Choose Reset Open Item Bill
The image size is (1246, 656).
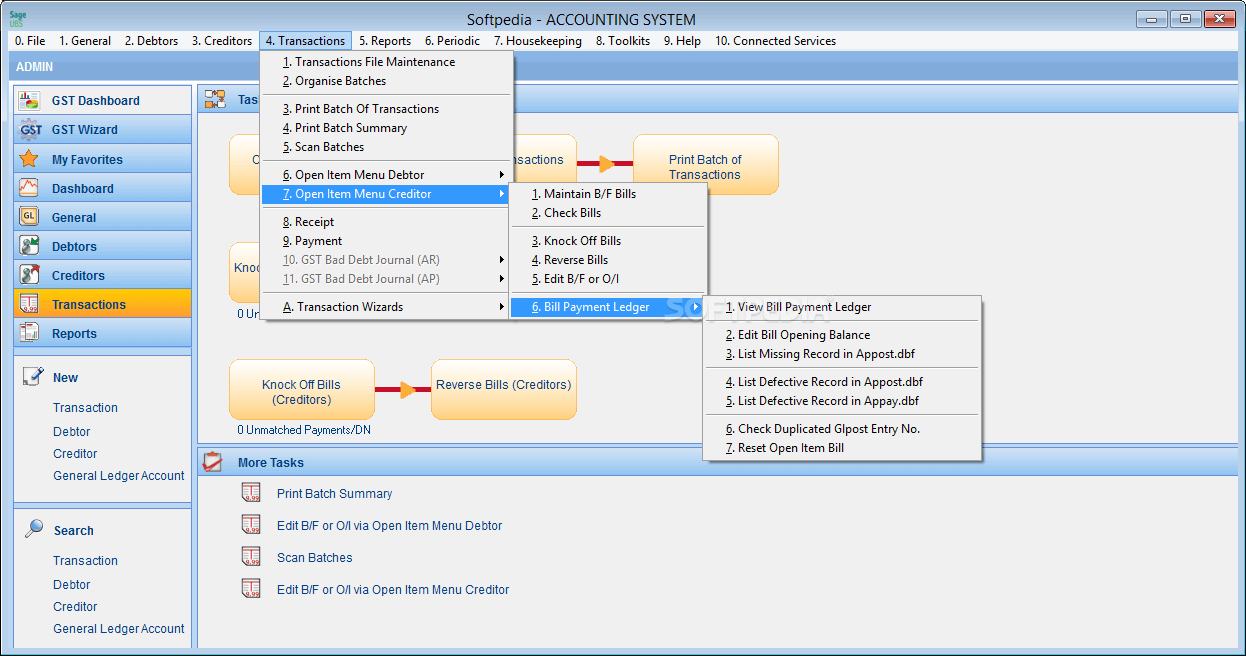point(843,448)
